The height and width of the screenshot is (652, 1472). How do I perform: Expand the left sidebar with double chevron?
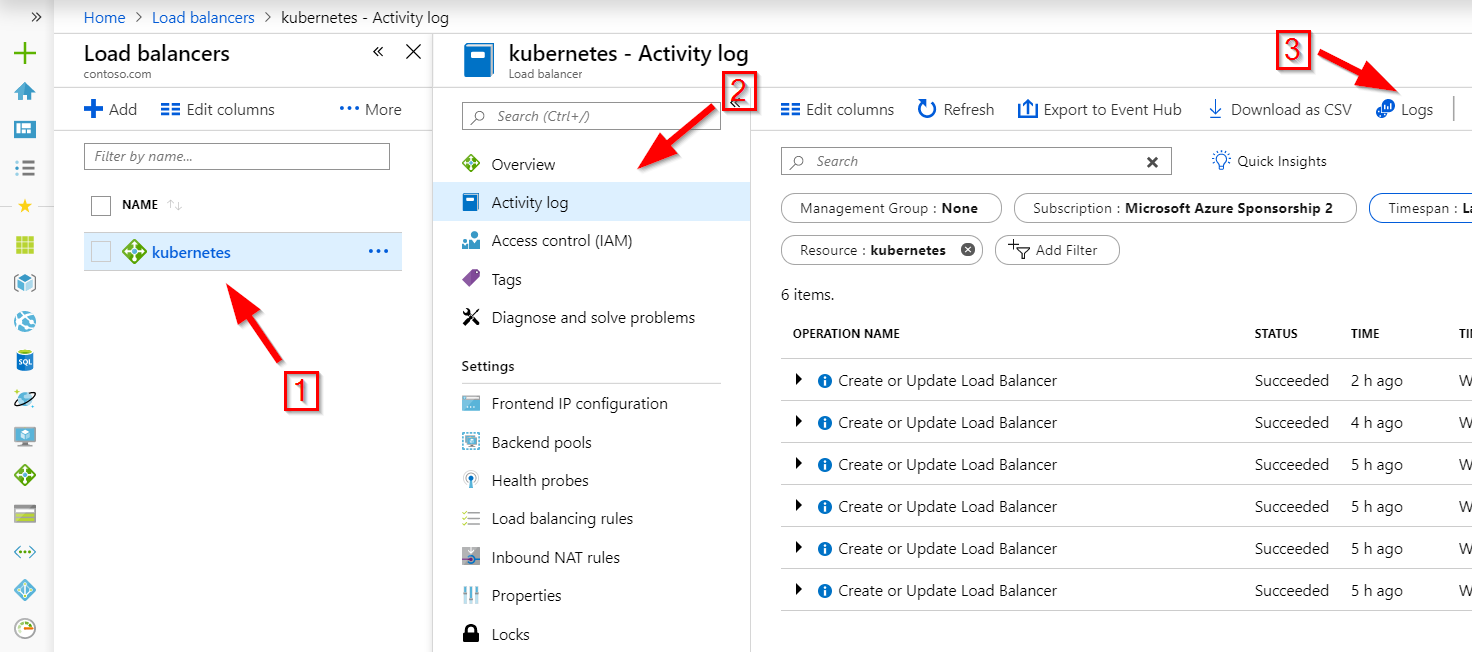tap(36, 17)
